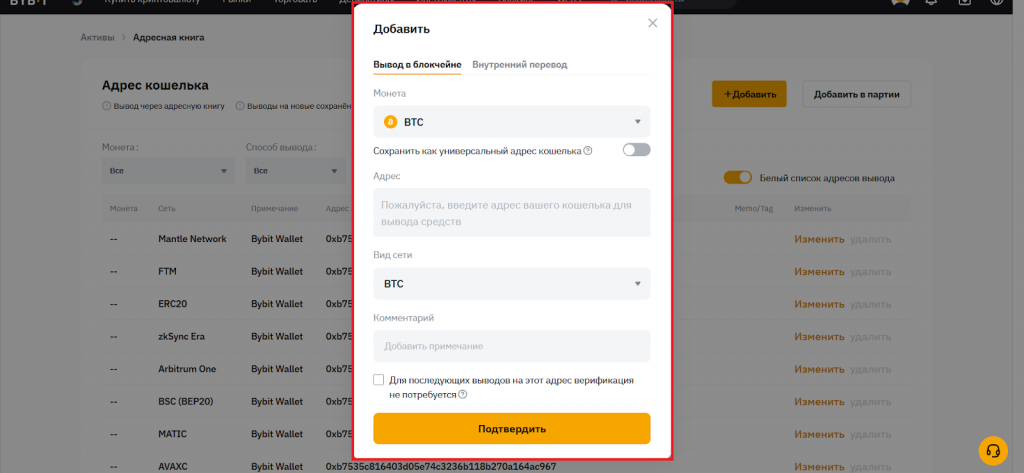Open the support headset chat icon
Image resolution: width=1024 pixels, height=473 pixels.
tap(993, 450)
